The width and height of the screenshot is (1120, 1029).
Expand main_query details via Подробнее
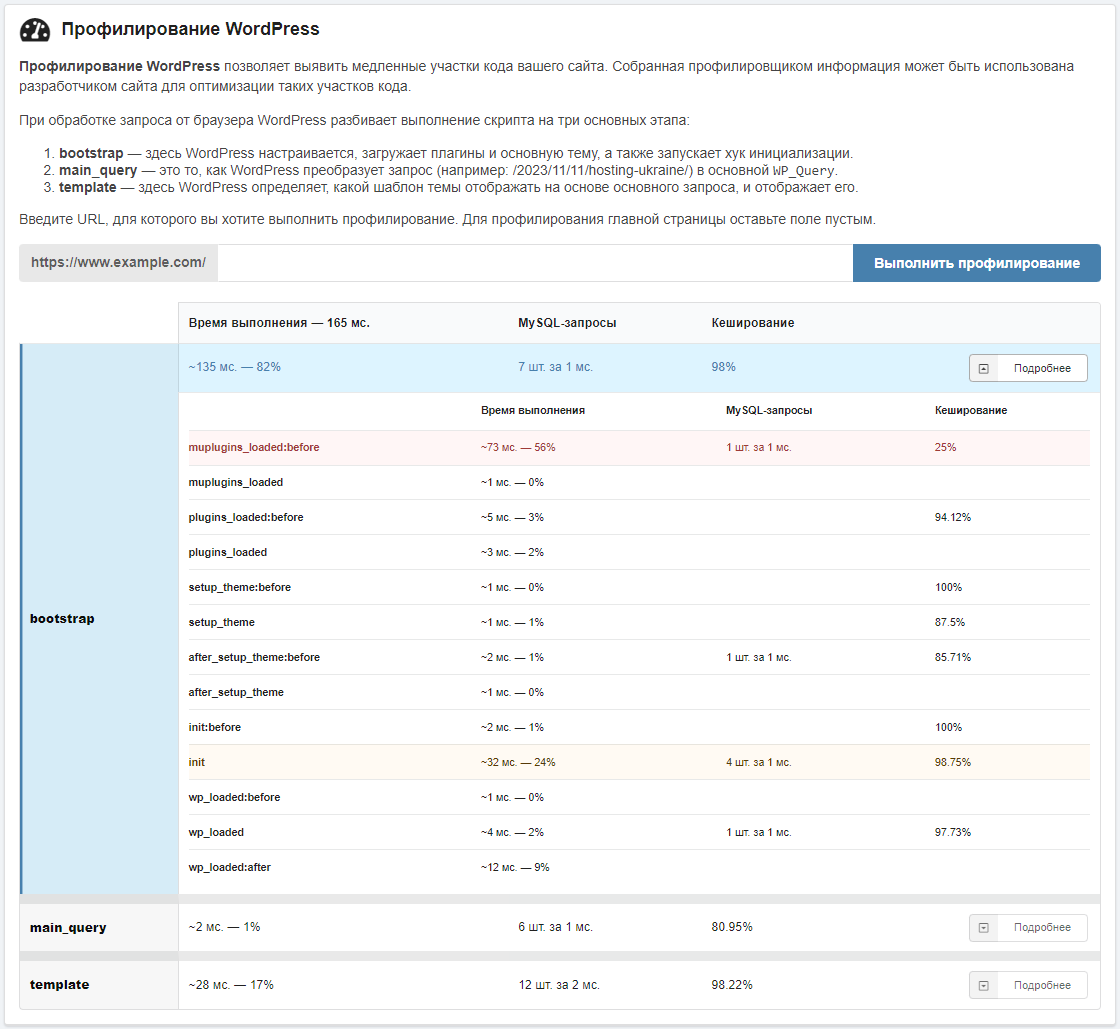point(1027,927)
